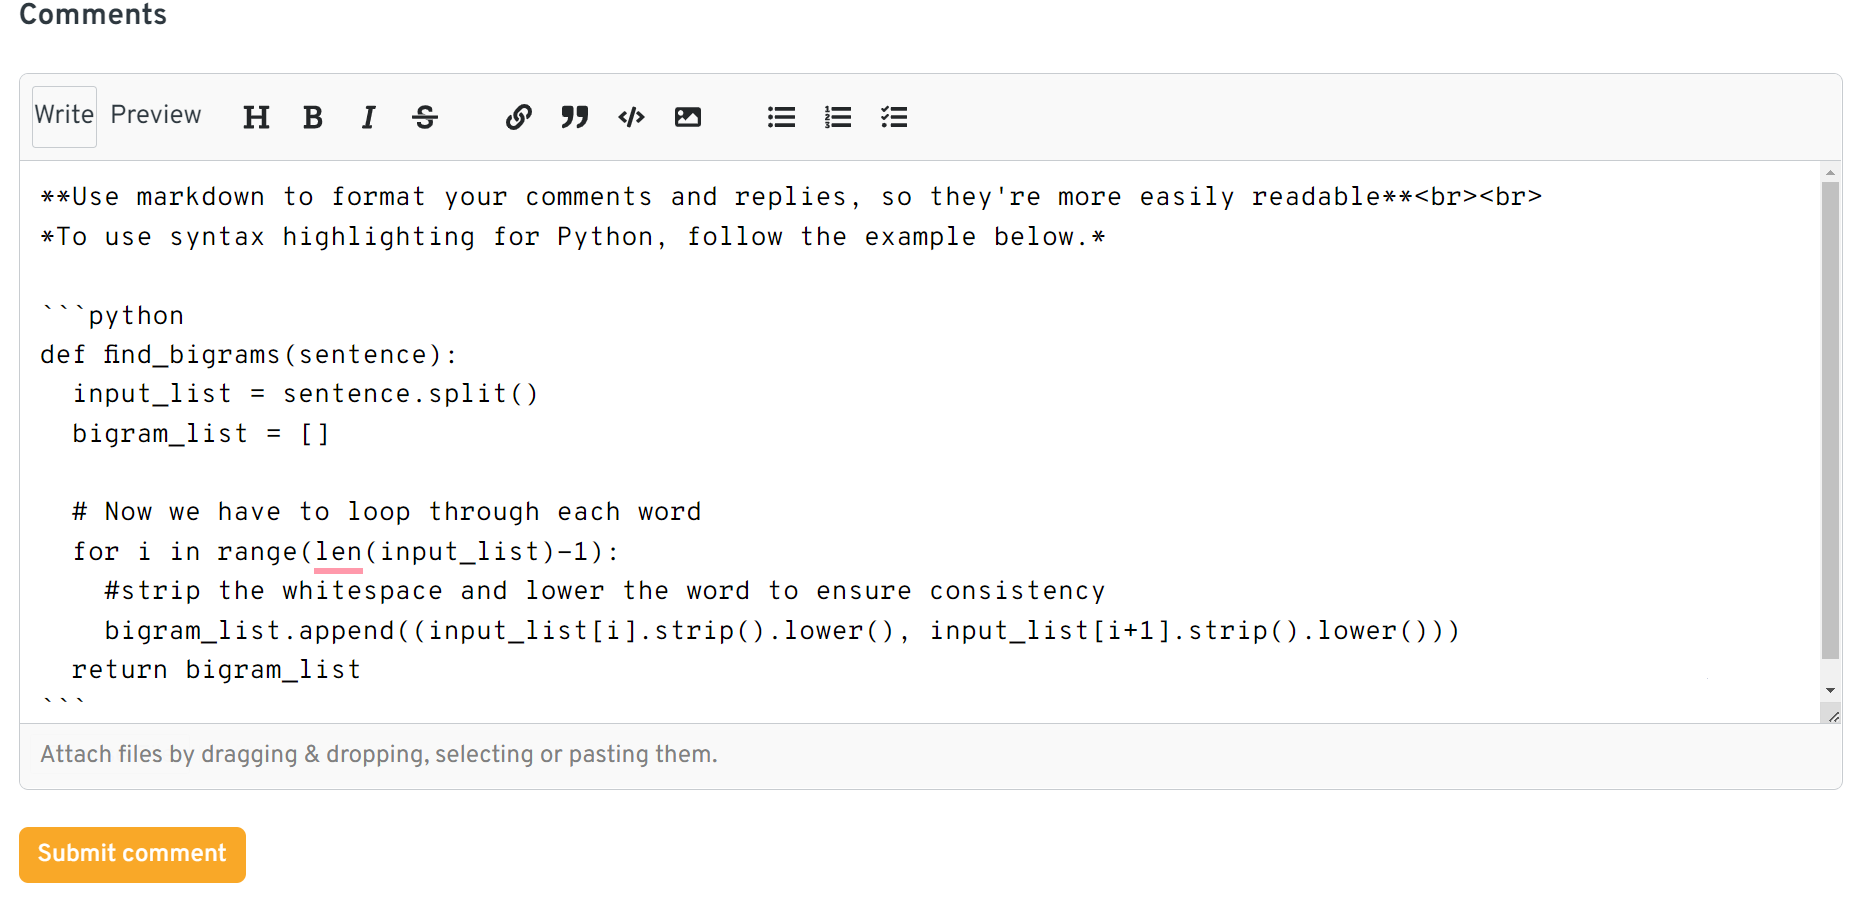Insert a hyperlink
The image size is (1859, 899).
pyautogui.click(x=518, y=117)
